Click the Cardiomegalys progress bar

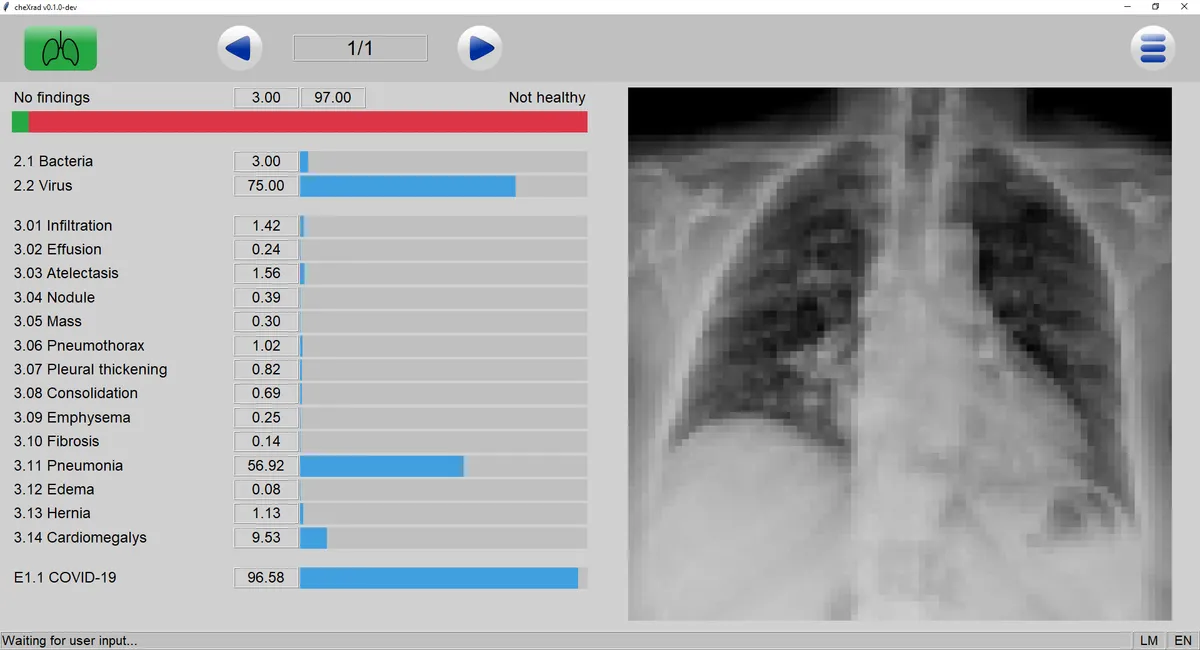tap(443, 538)
